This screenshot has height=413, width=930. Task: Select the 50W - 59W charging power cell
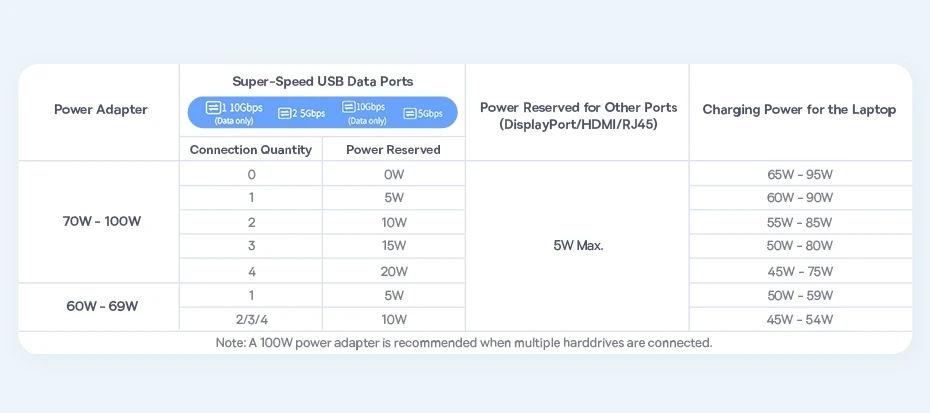click(x=800, y=296)
